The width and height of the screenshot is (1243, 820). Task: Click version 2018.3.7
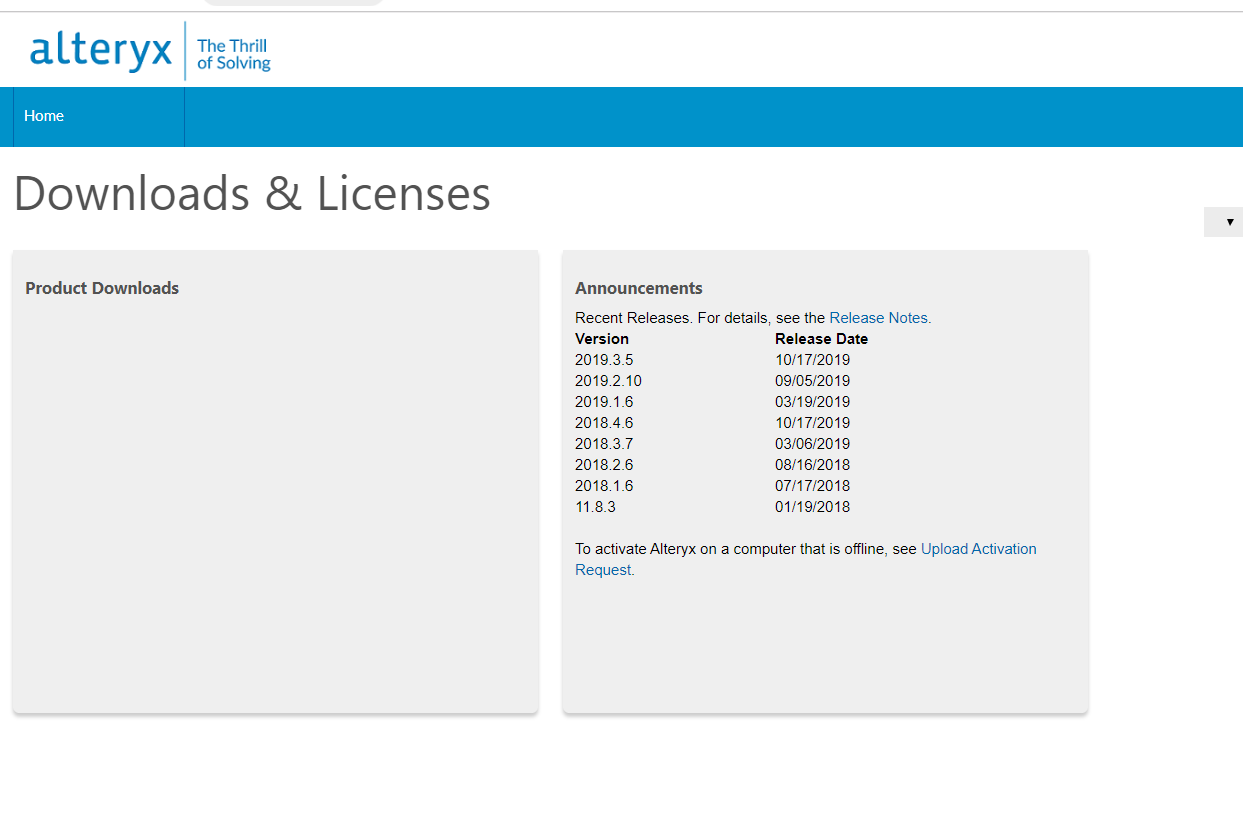tap(604, 443)
